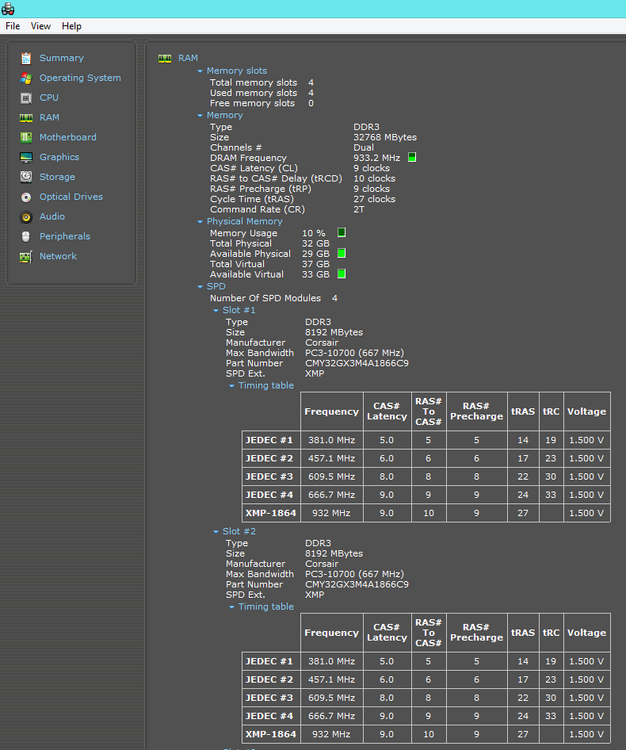Click the CPU chip icon
This screenshot has height=750, width=626.
coord(26,98)
